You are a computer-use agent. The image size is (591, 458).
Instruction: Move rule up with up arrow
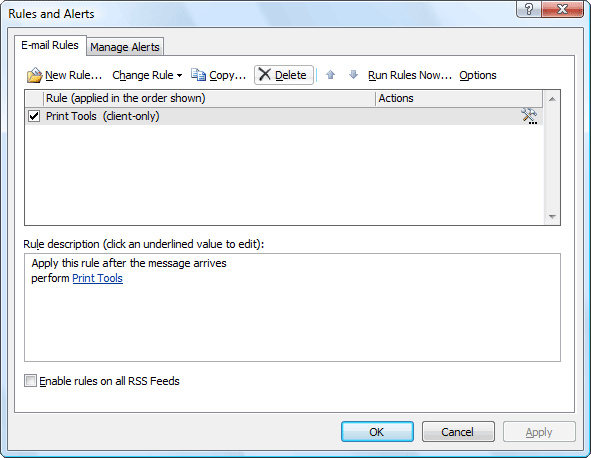[x=331, y=75]
